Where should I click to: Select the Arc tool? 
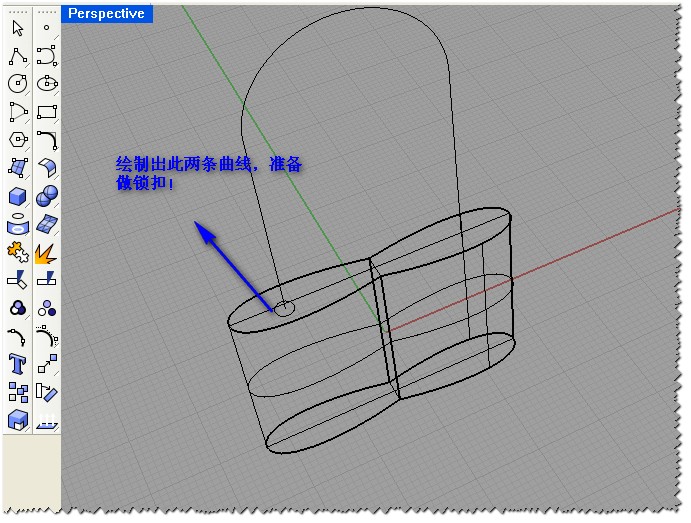tap(18, 112)
